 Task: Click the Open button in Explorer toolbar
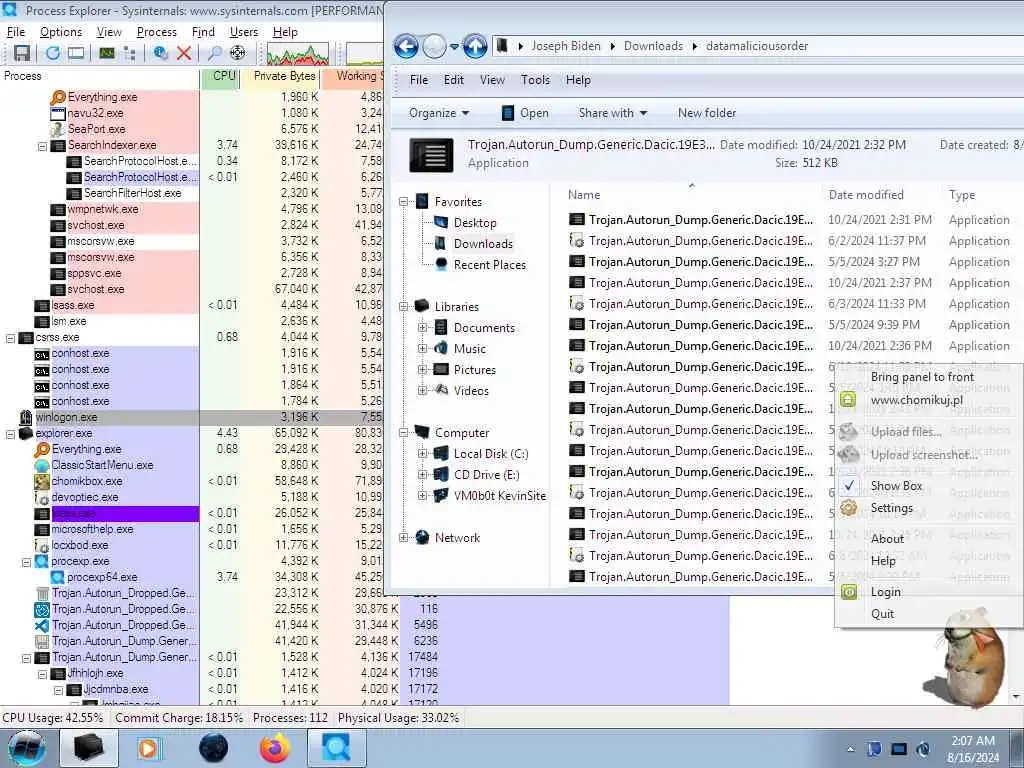click(525, 113)
